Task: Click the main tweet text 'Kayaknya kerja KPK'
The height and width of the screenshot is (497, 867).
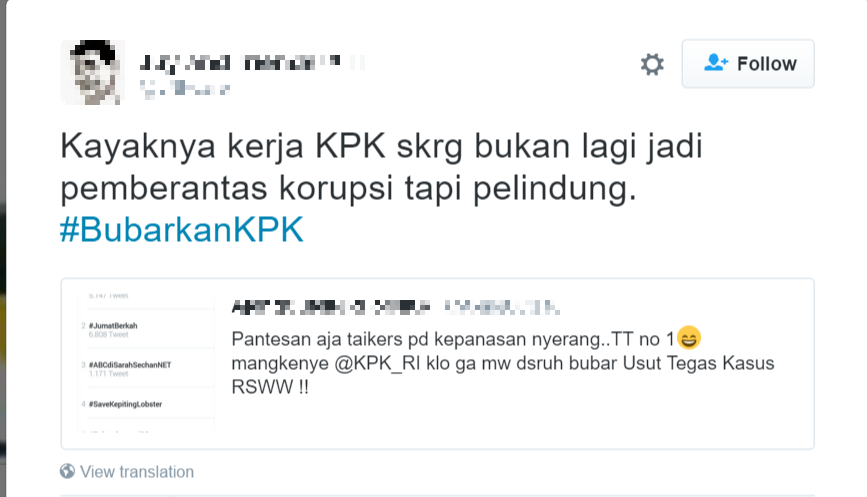Action: coord(381,167)
